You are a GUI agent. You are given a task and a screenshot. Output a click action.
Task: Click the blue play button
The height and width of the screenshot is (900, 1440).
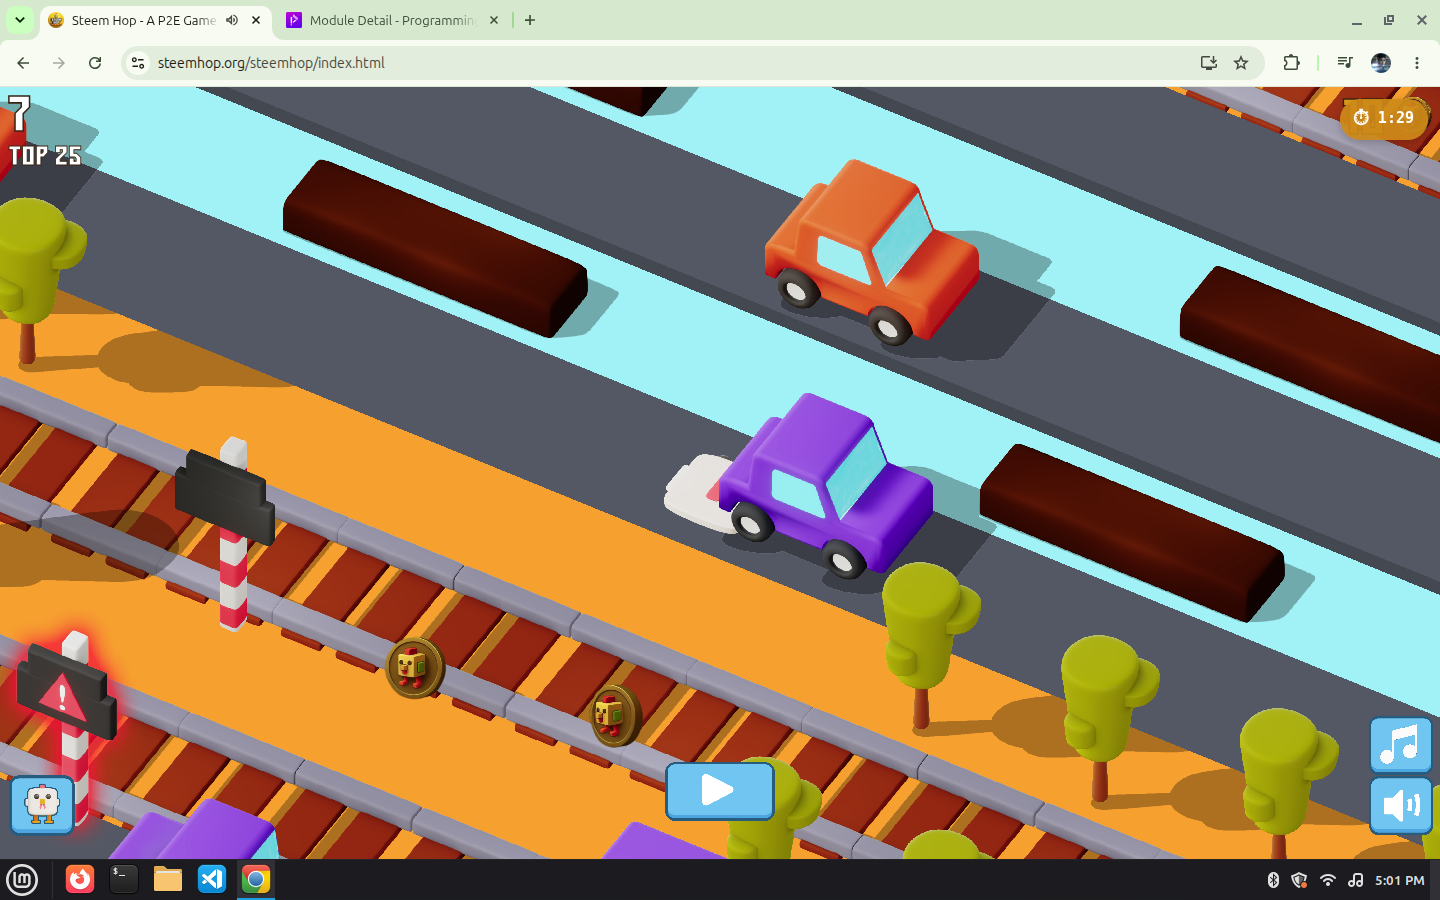pos(720,791)
